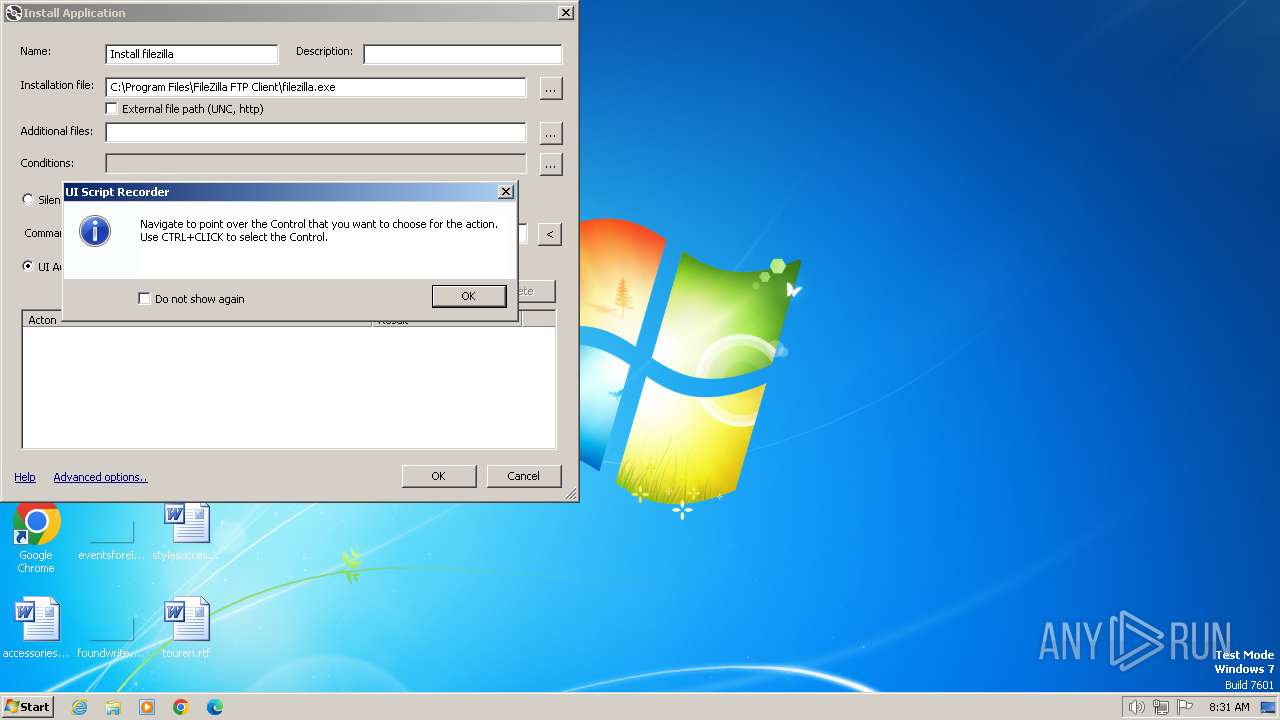The image size is (1280, 720).
Task: Browse for the installation file
Action: pos(551,88)
